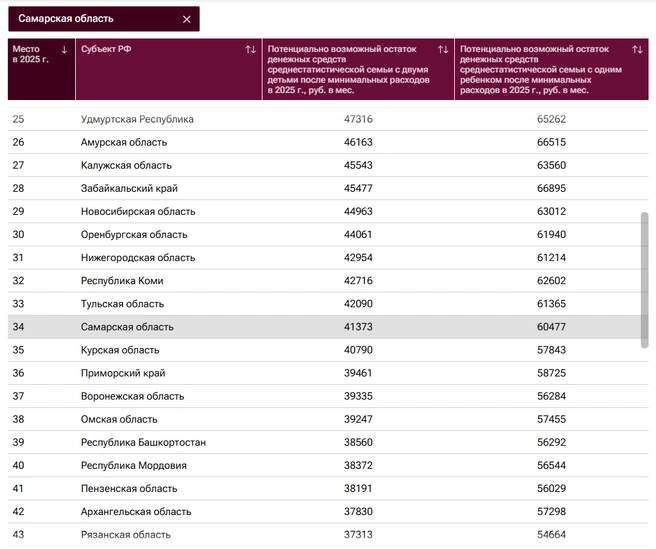Sort by Субъект РФ column arrows
The height and width of the screenshot is (549, 656).
(x=251, y=50)
